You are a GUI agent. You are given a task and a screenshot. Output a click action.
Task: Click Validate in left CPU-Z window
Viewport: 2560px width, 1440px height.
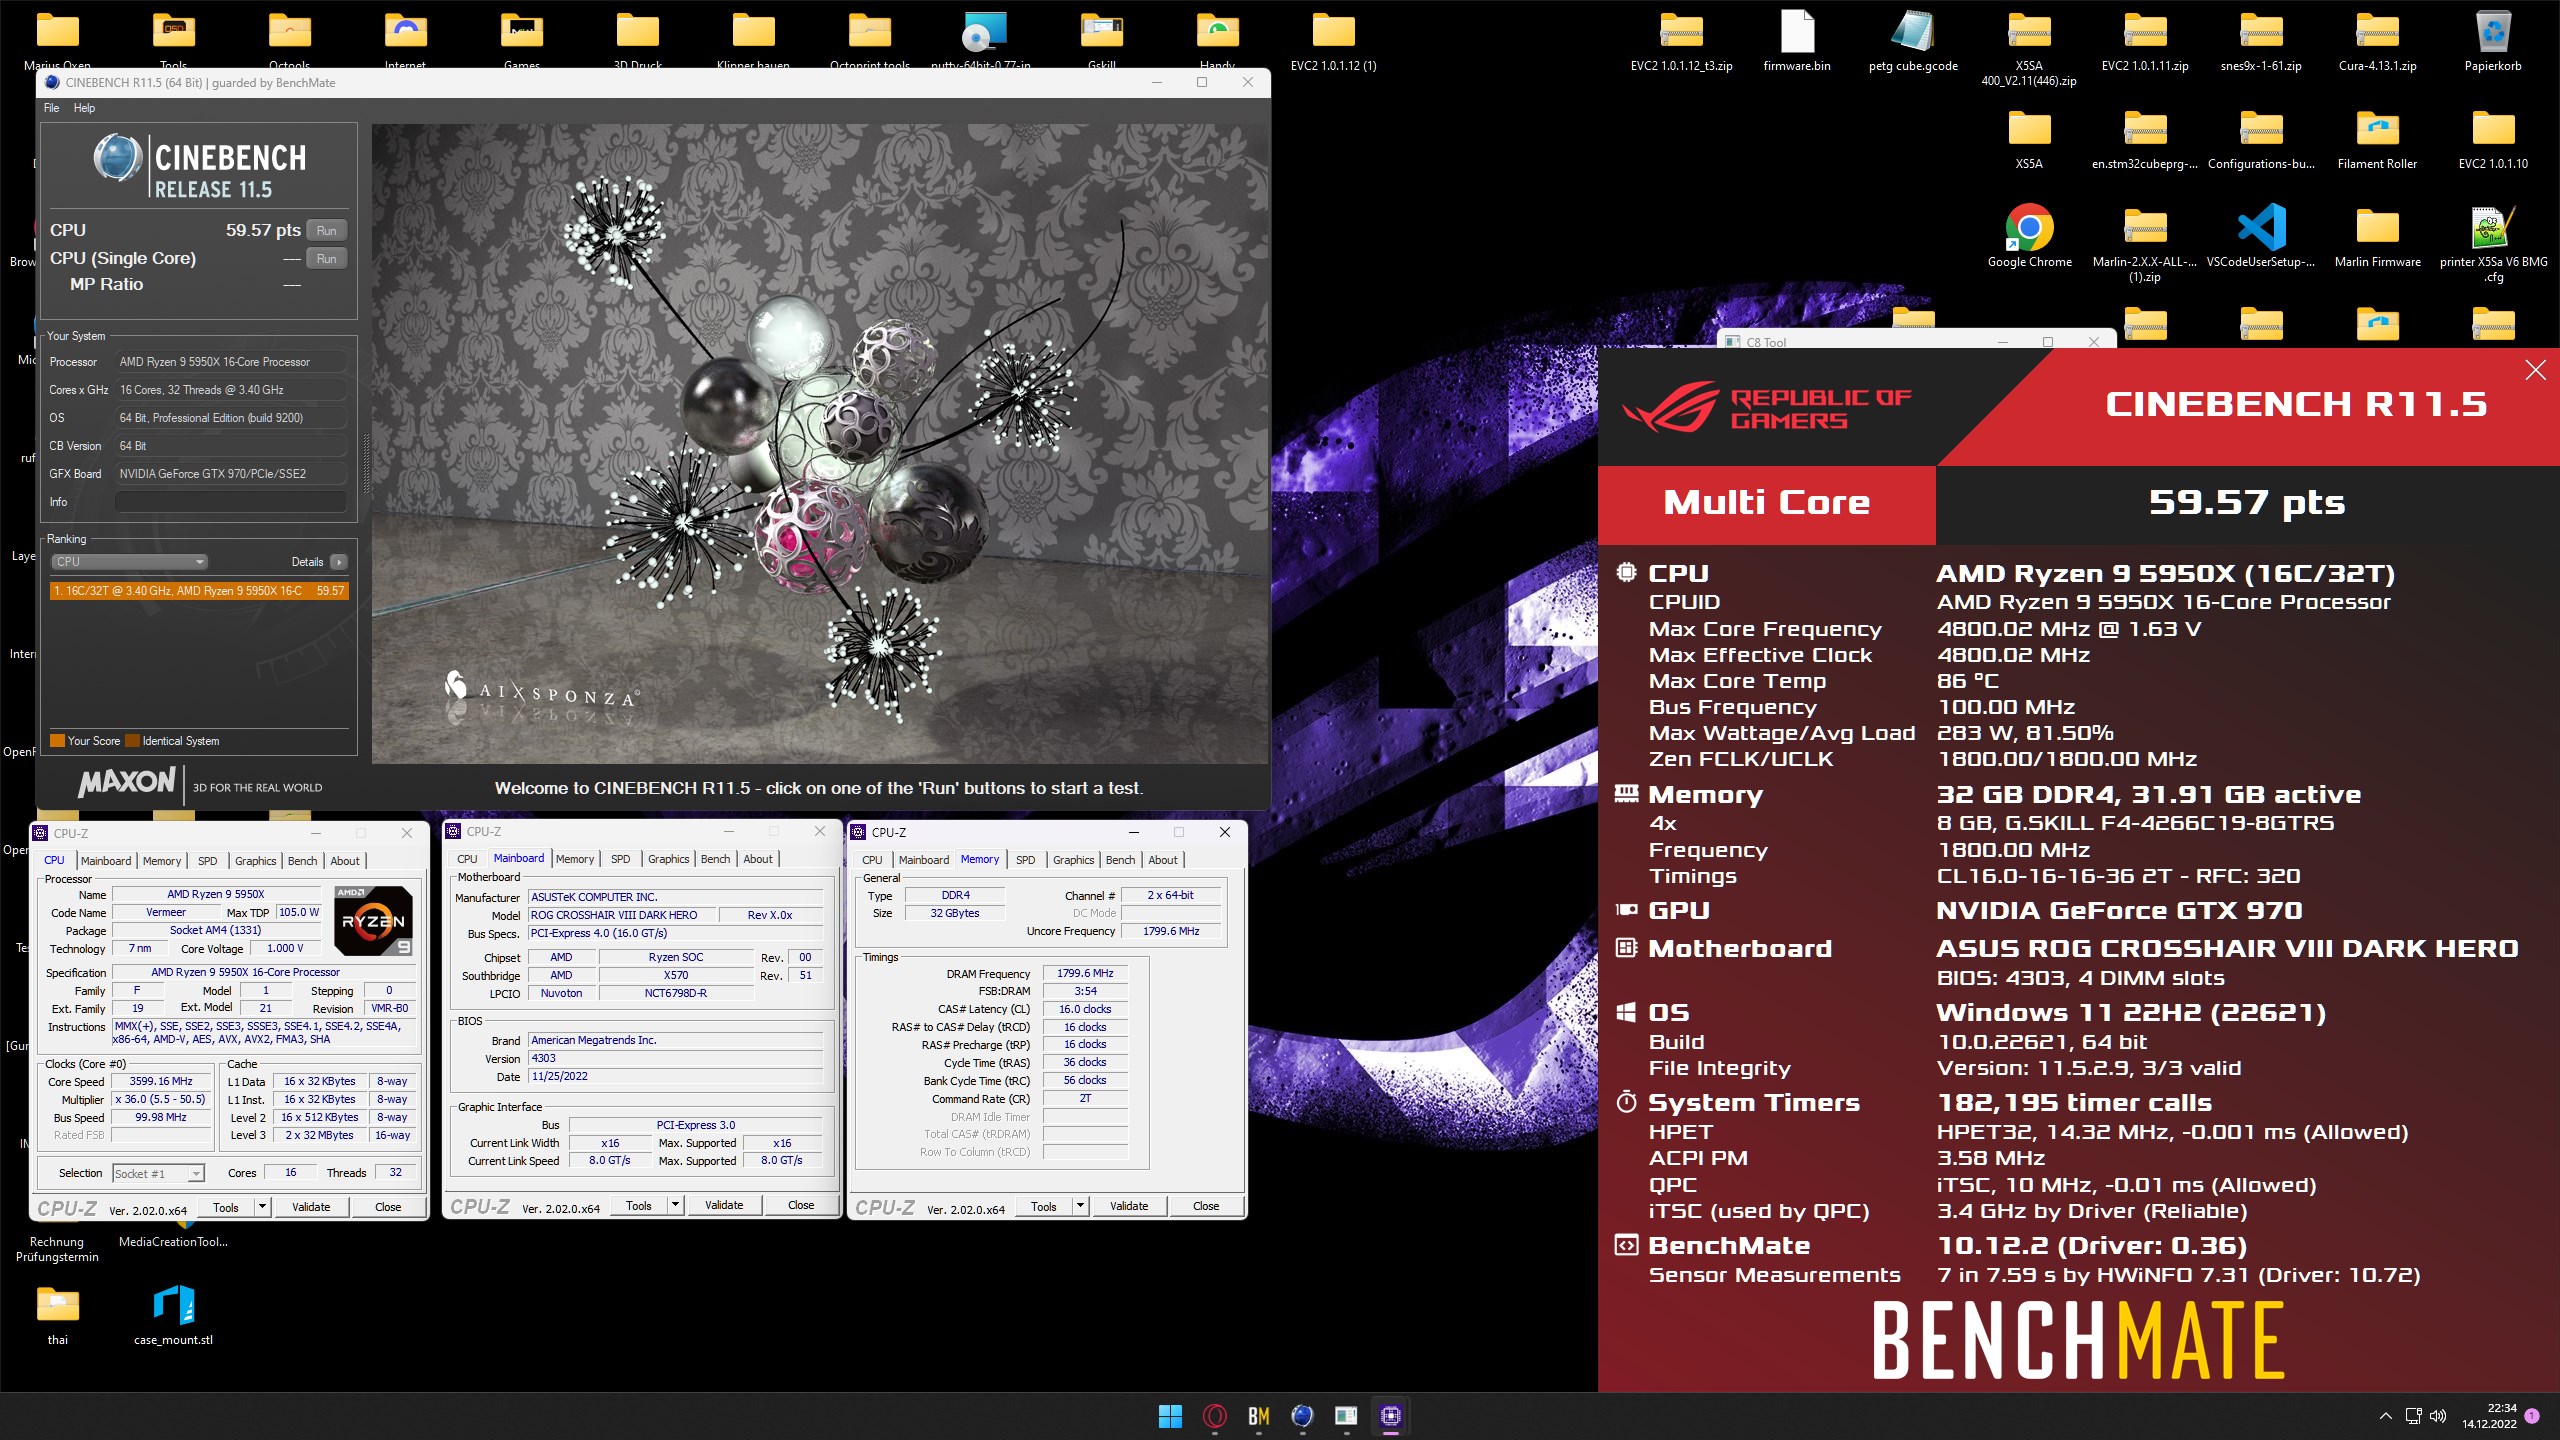tap(311, 1207)
